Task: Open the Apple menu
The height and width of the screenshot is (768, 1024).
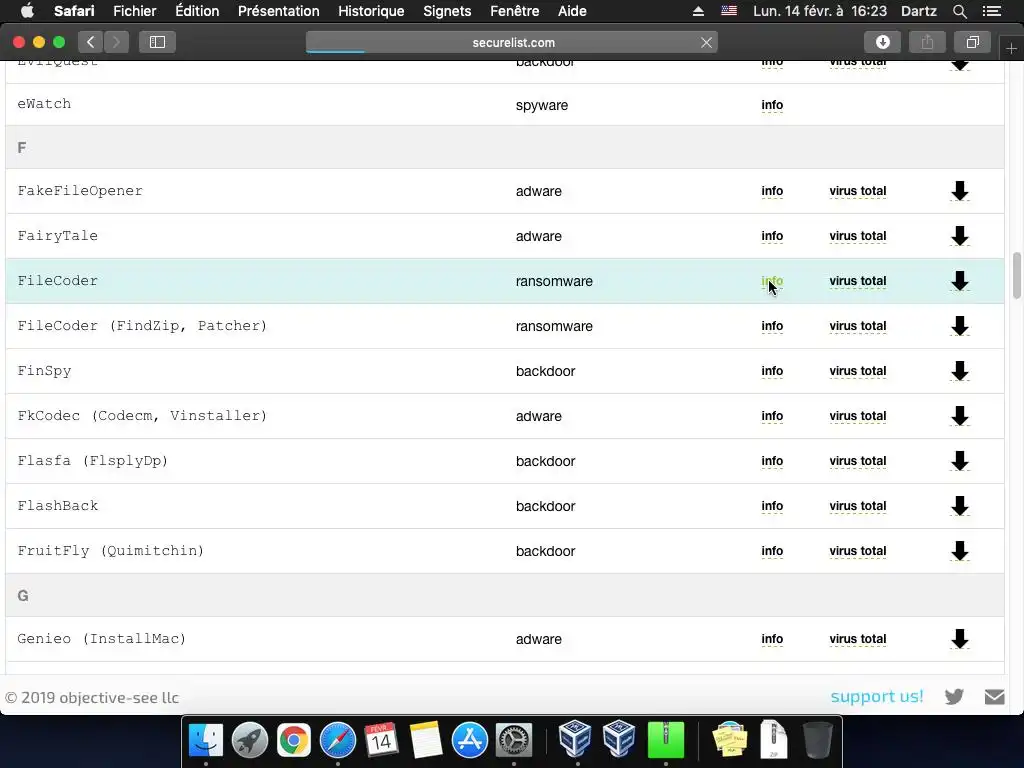Action: [27, 11]
